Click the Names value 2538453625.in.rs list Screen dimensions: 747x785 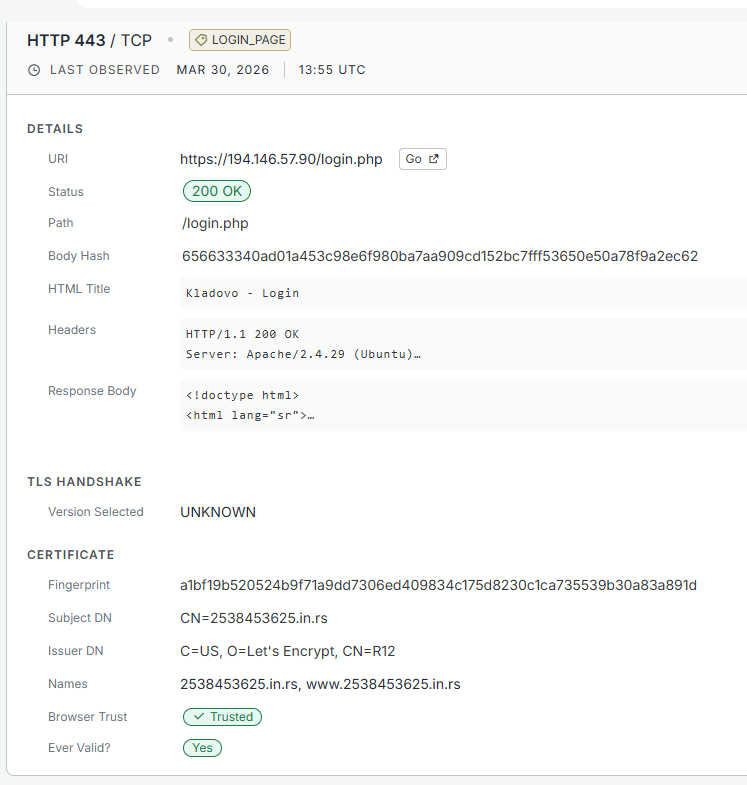coord(320,684)
